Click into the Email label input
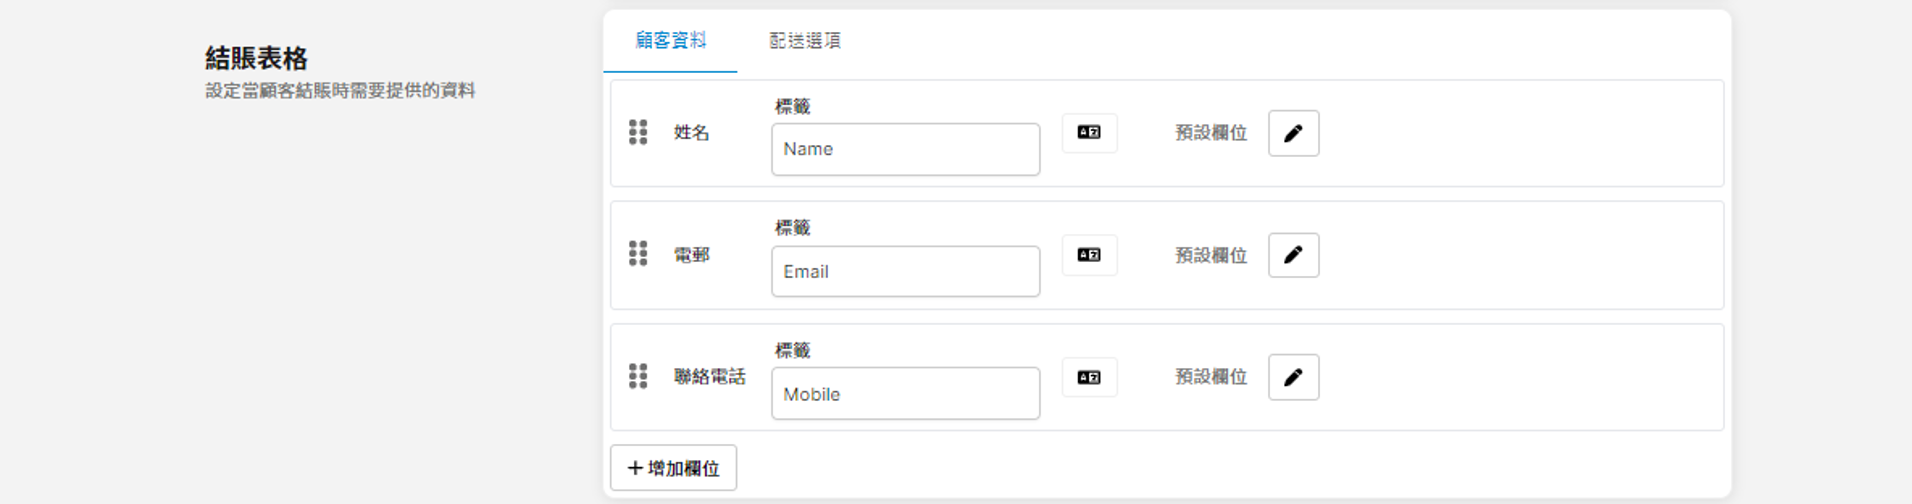This screenshot has height=504, width=1912. (905, 271)
